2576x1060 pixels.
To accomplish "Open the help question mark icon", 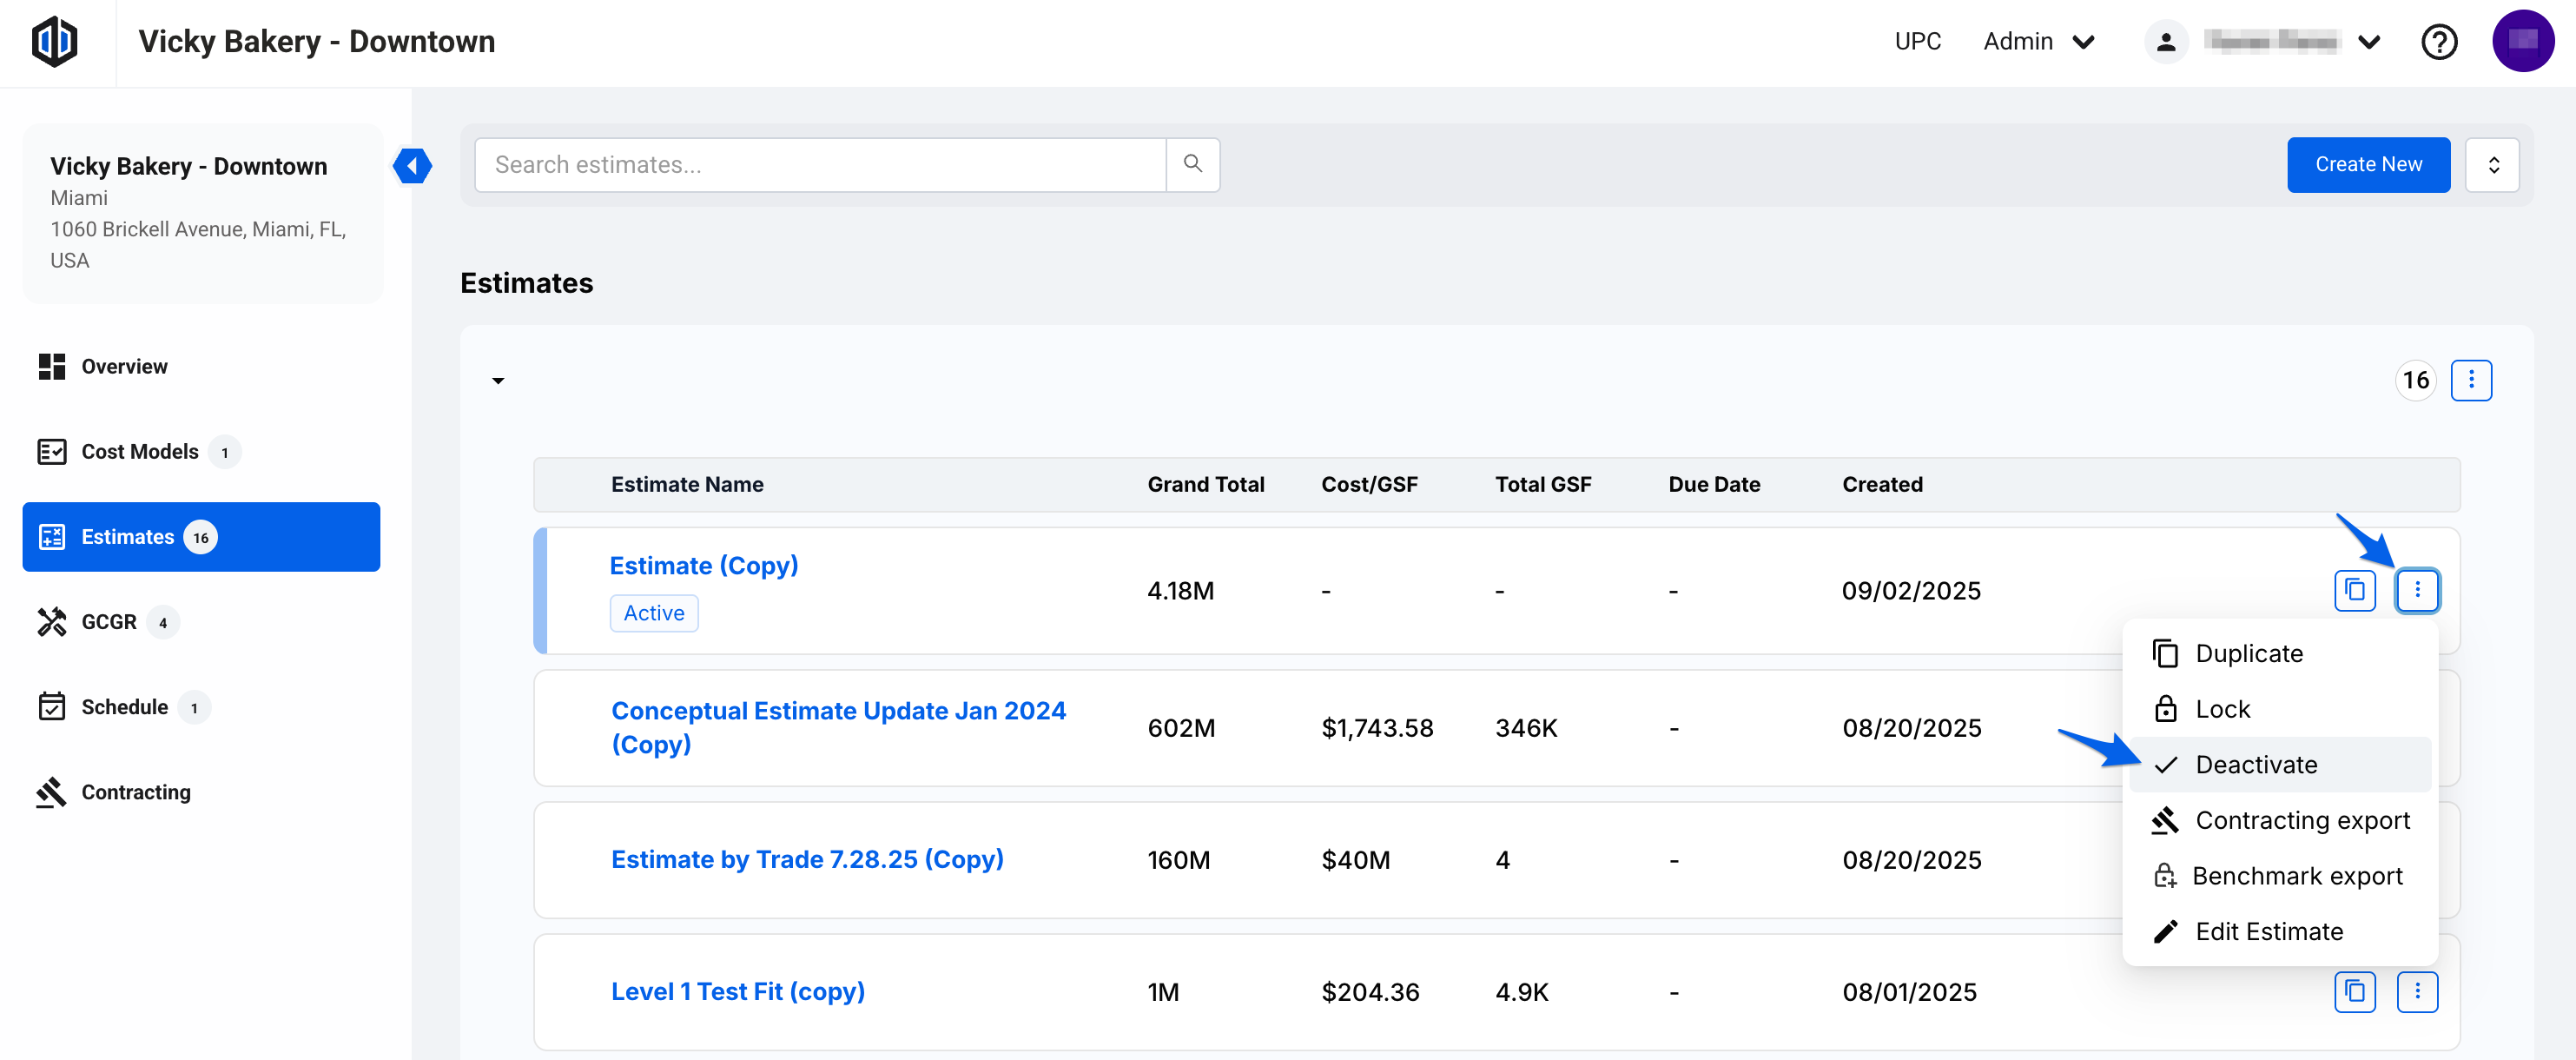I will pos(2438,42).
